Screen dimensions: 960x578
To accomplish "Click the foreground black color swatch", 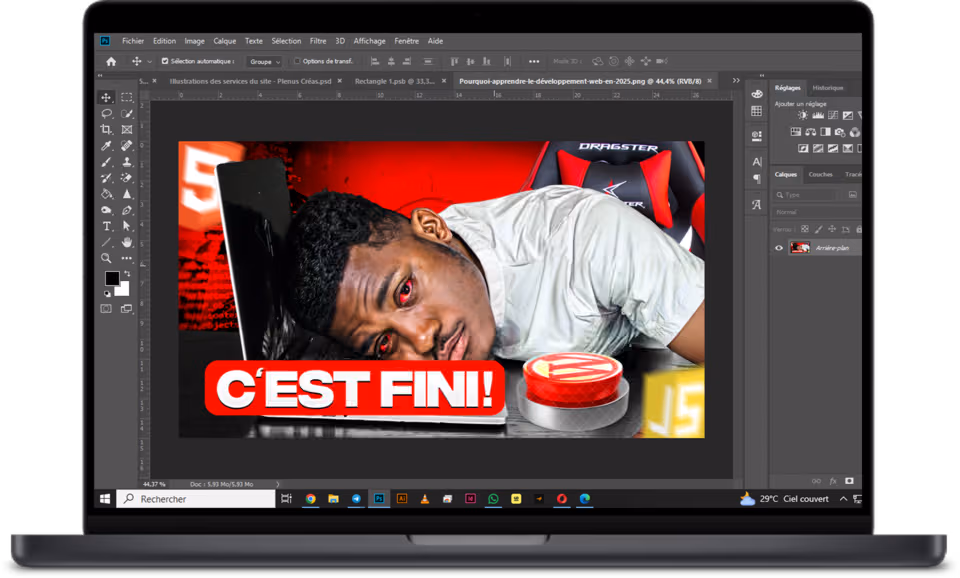I will 112,278.
